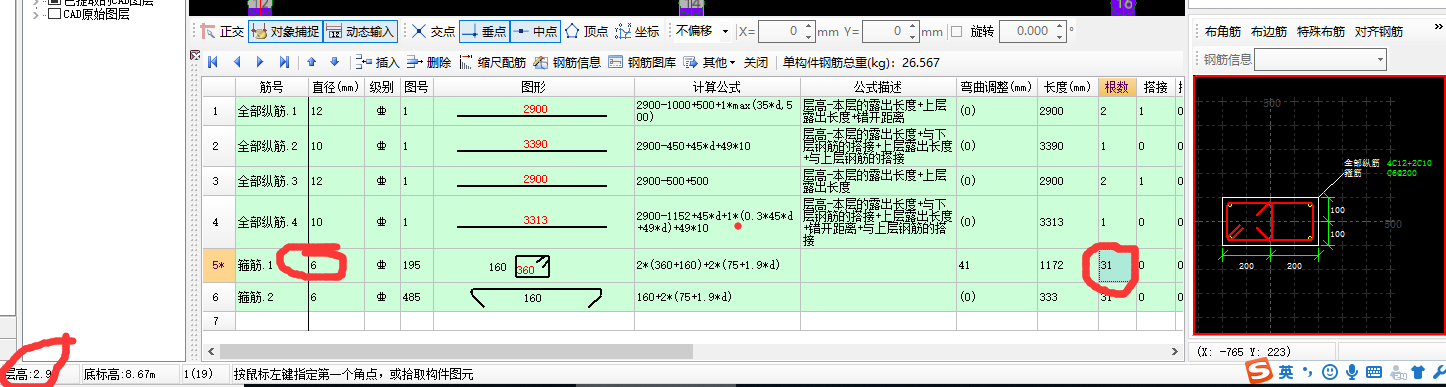Click the 公式描述 column header
This screenshot has height=387, width=1446.
(x=878, y=87)
